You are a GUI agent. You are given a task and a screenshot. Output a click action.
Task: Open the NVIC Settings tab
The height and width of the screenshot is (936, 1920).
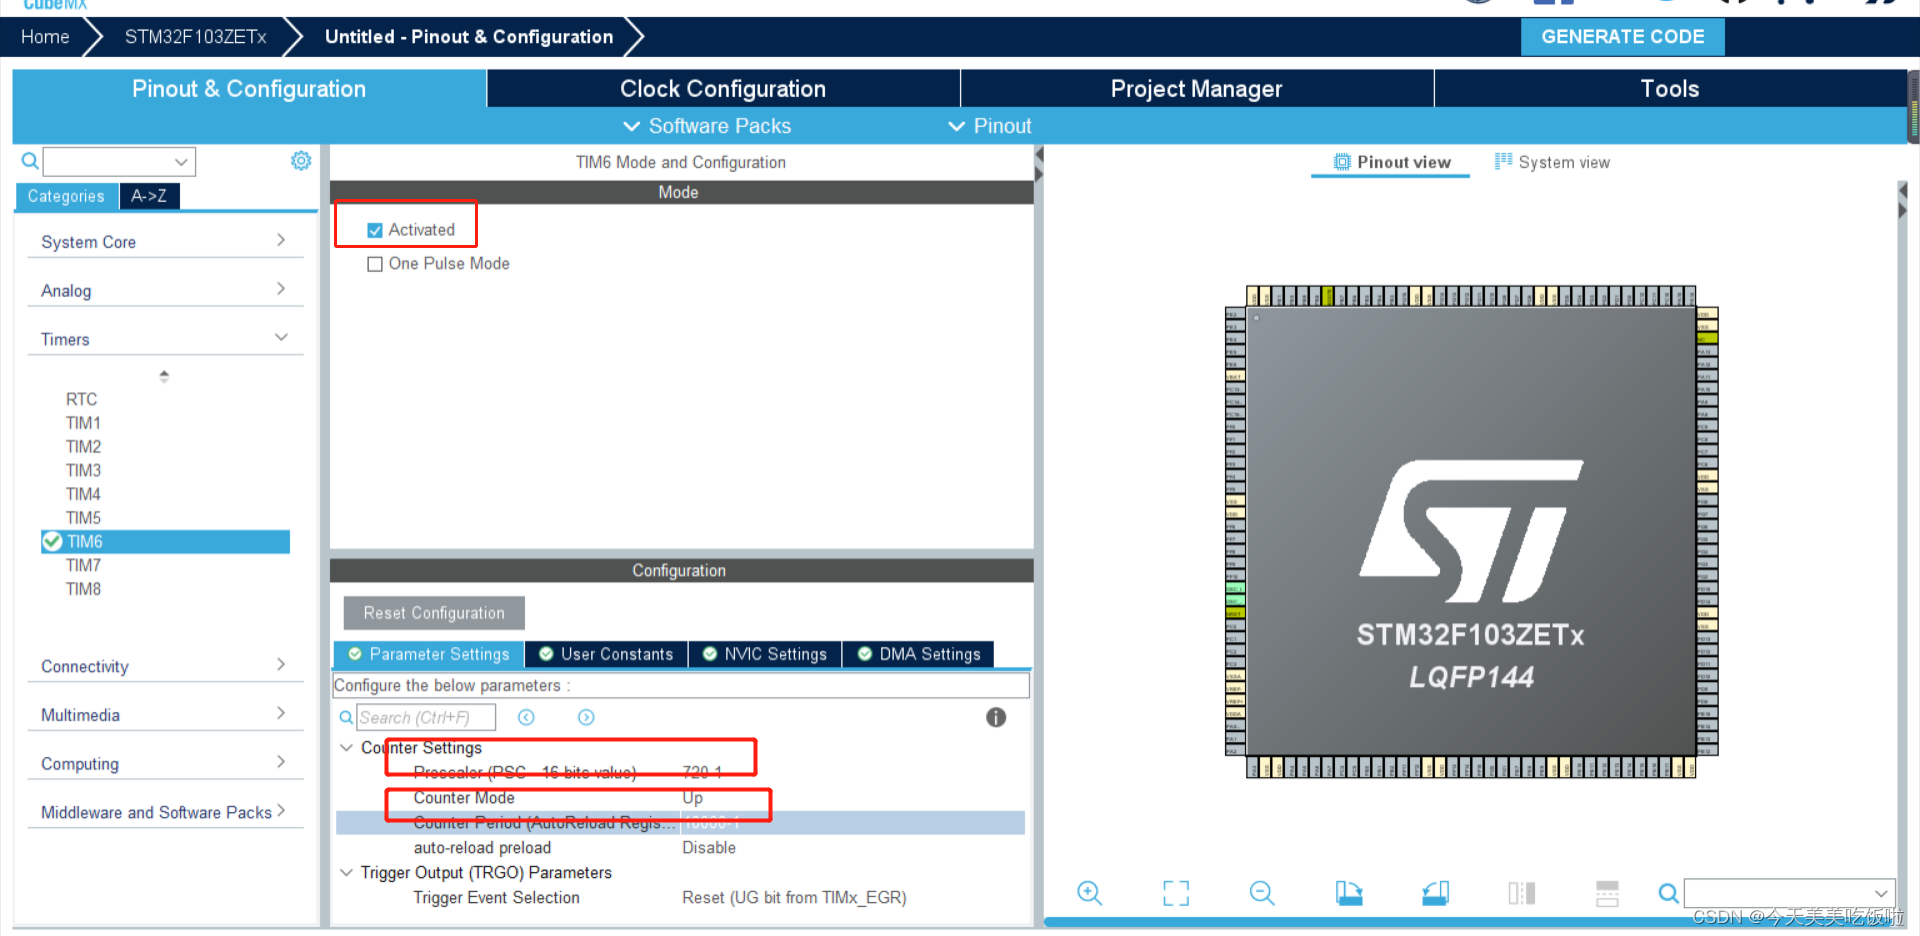point(765,654)
